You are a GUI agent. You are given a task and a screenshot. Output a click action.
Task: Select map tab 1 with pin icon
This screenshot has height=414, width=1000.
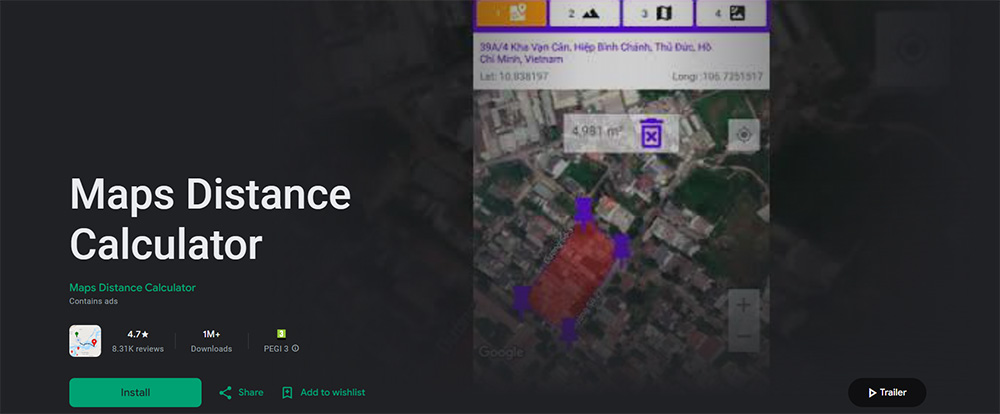tap(511, 13)
